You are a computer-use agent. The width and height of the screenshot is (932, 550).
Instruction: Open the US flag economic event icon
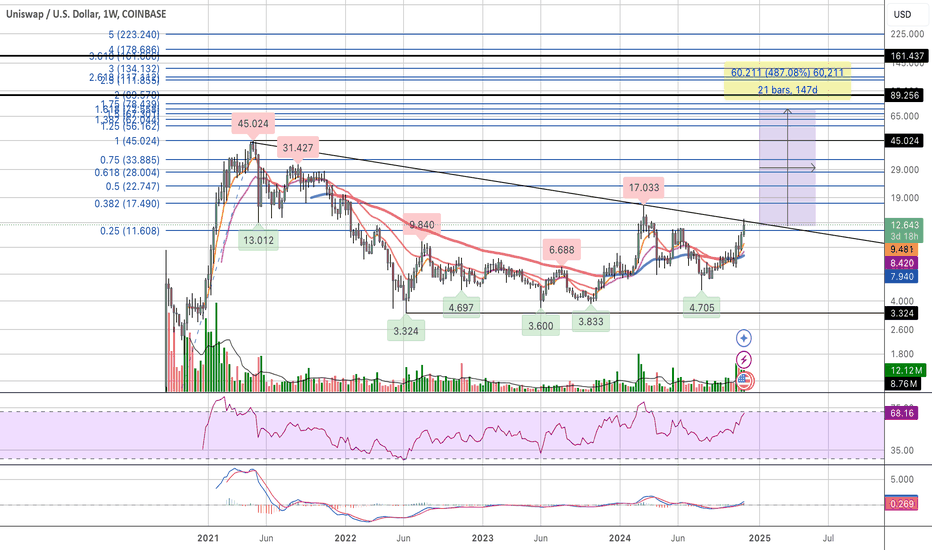click(x=745, y=381)
